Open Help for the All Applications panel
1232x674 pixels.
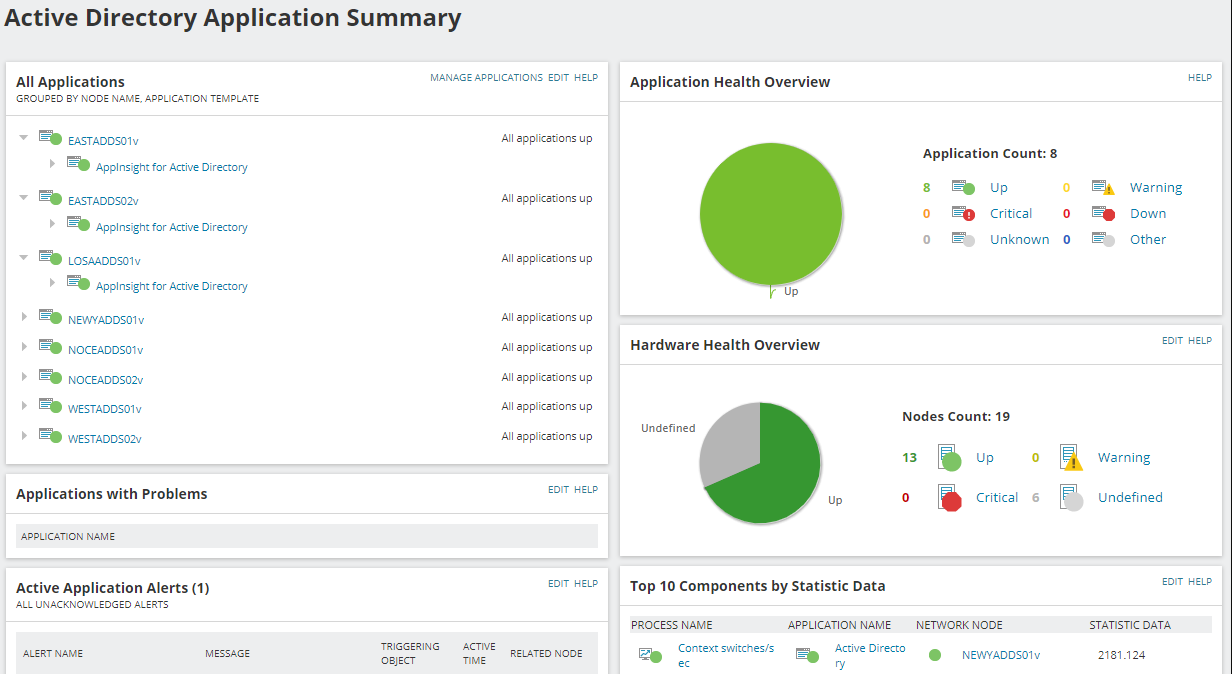586,78
